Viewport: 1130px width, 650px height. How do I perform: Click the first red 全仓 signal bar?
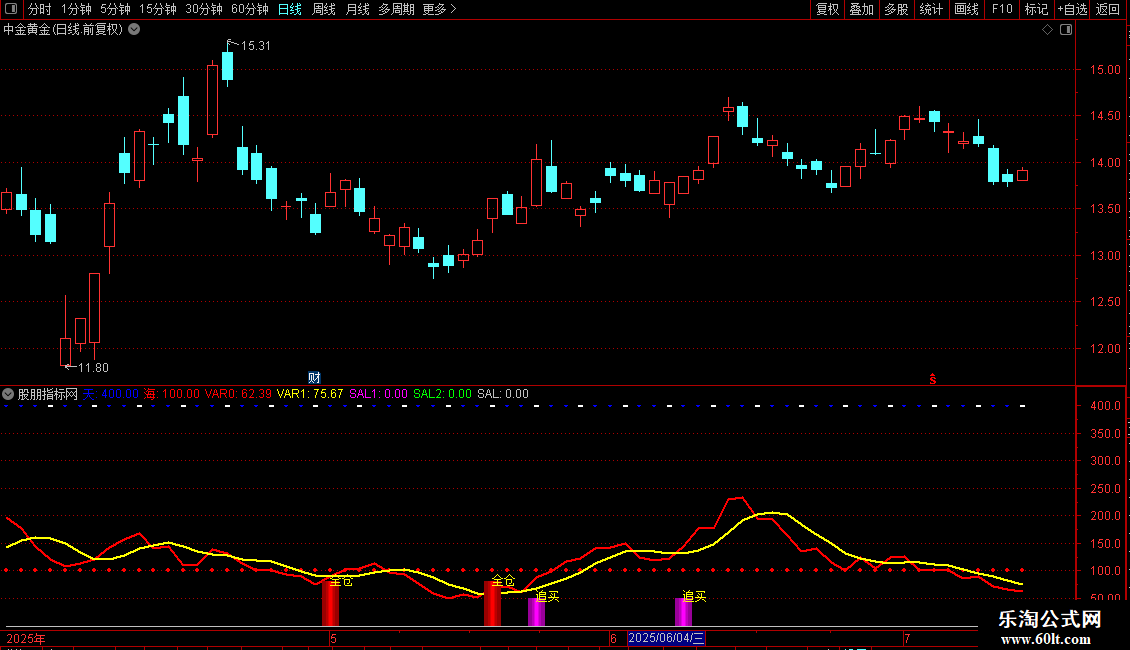click(x=330, y=605)
